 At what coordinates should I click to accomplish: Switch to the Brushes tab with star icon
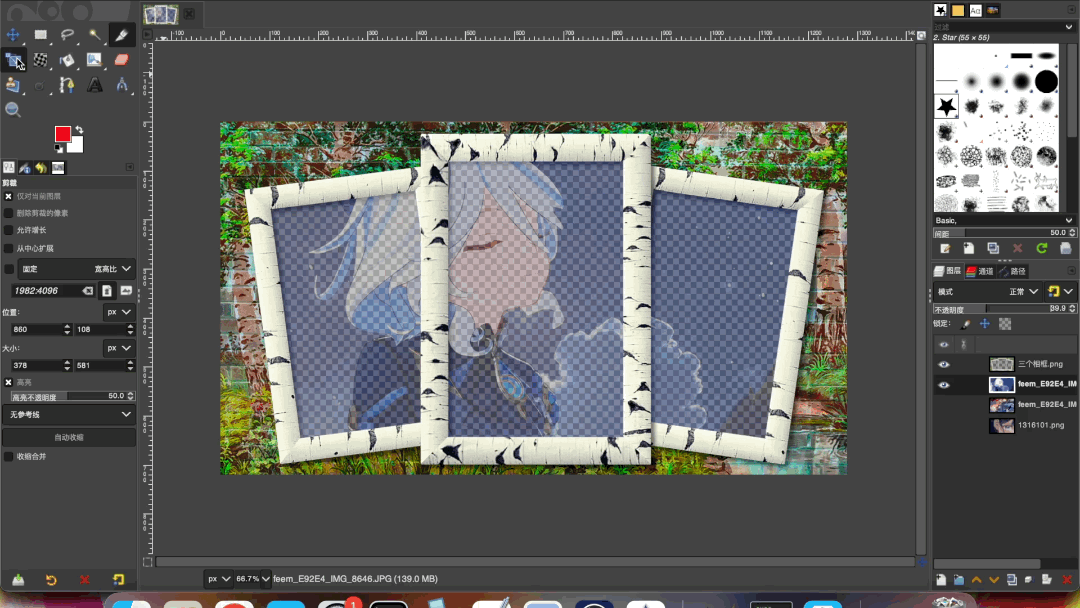[940, 10]
